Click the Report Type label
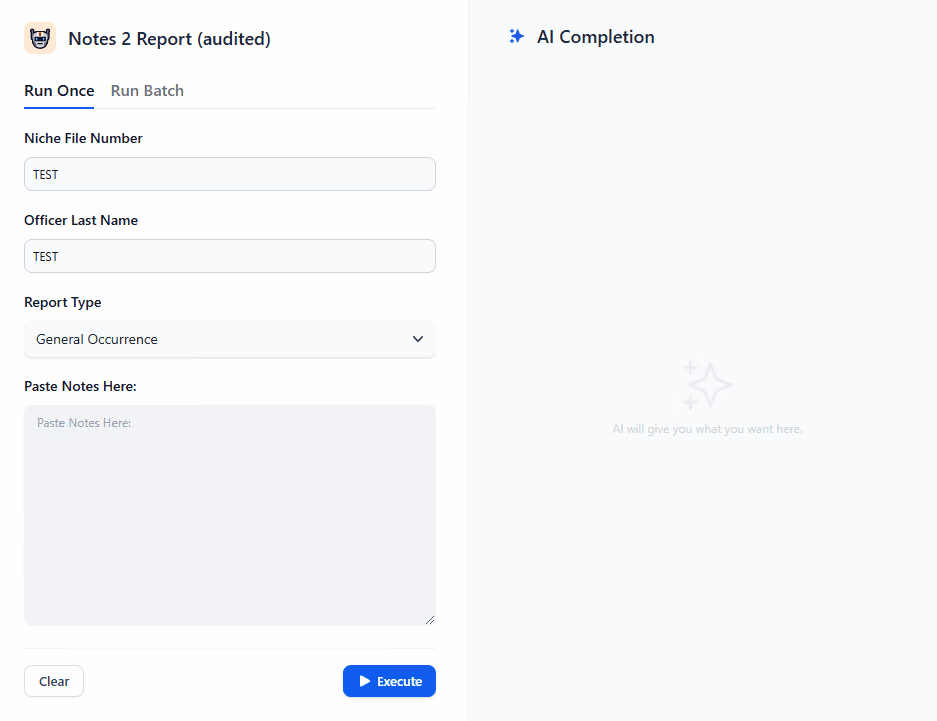937x721 pixels. pyautogui.click(x=63, y=302)
